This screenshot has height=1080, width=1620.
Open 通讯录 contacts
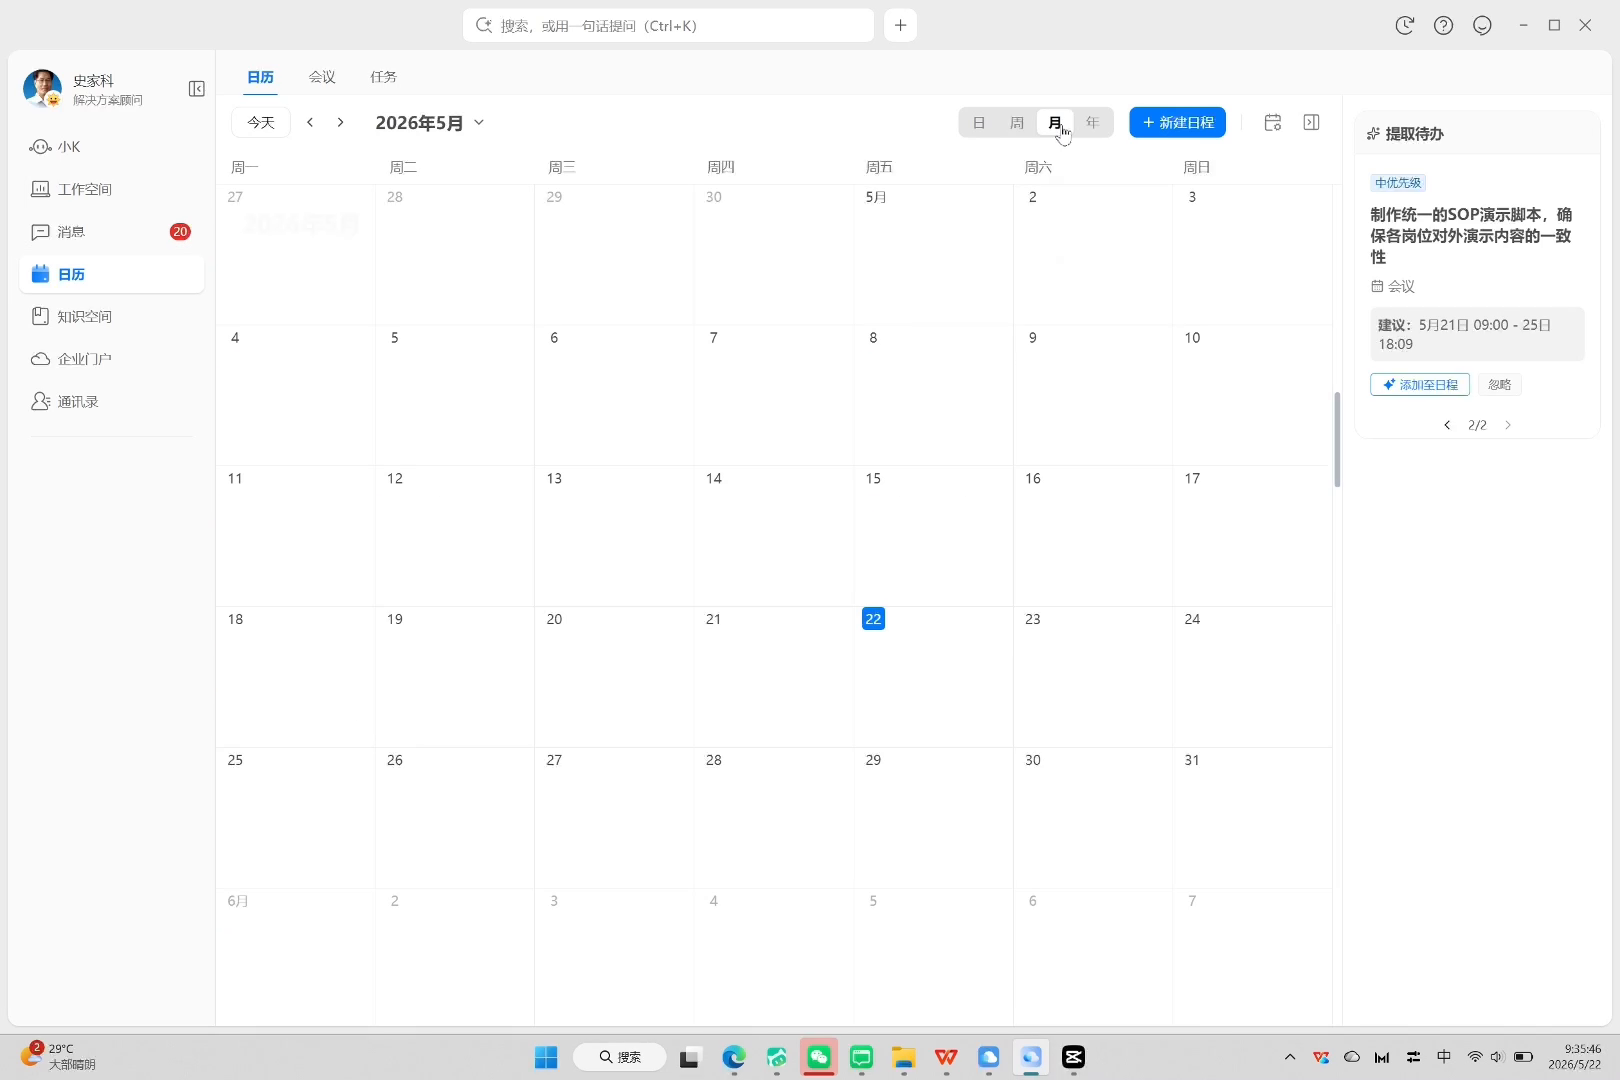click(111, 402)
